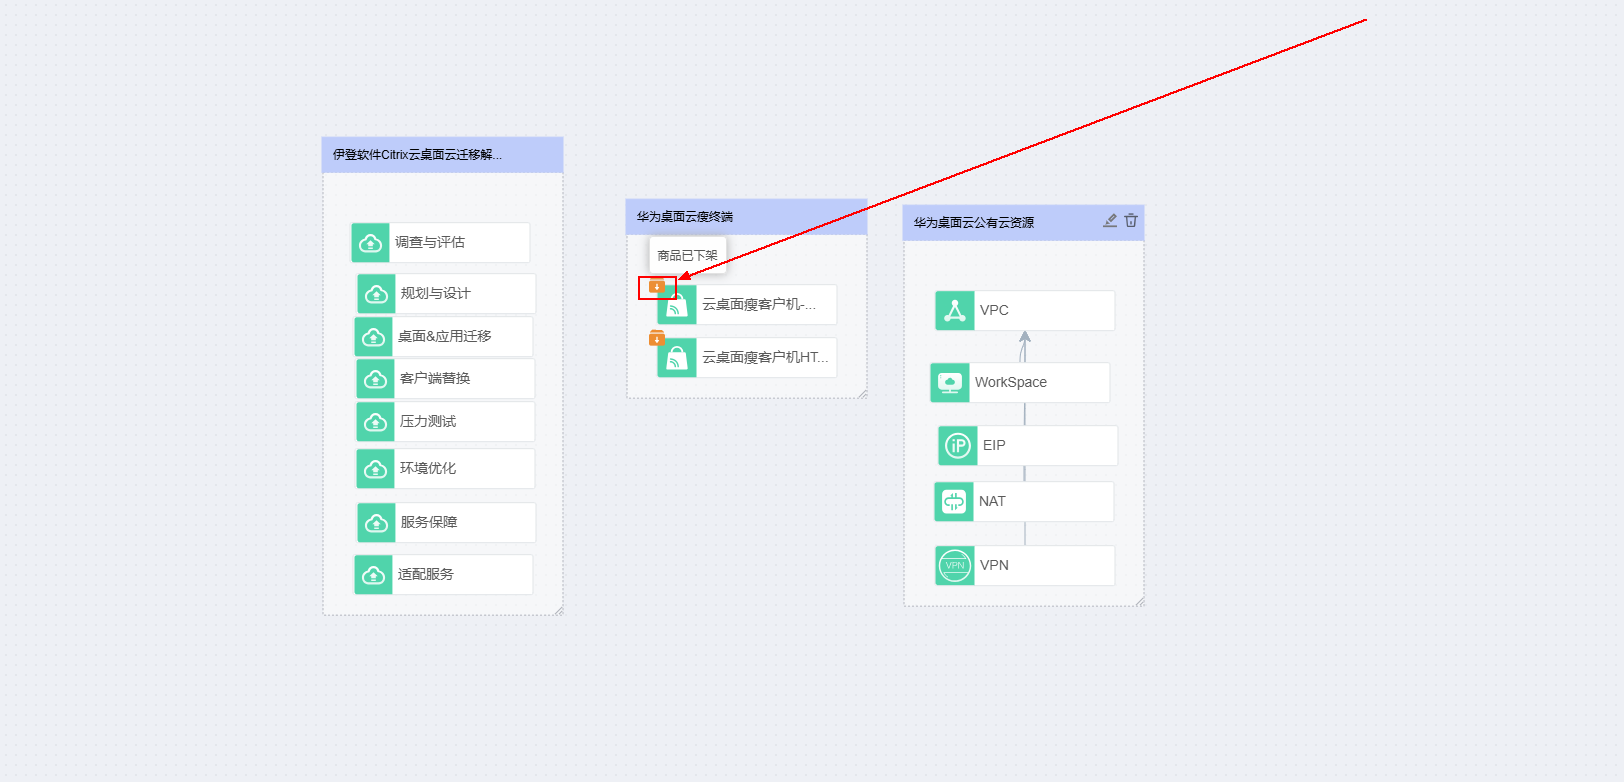1624x782 pixels.
Task: Click resize handle of 华为桌面云公有云资源 group
Action: tap(1139, 601)
